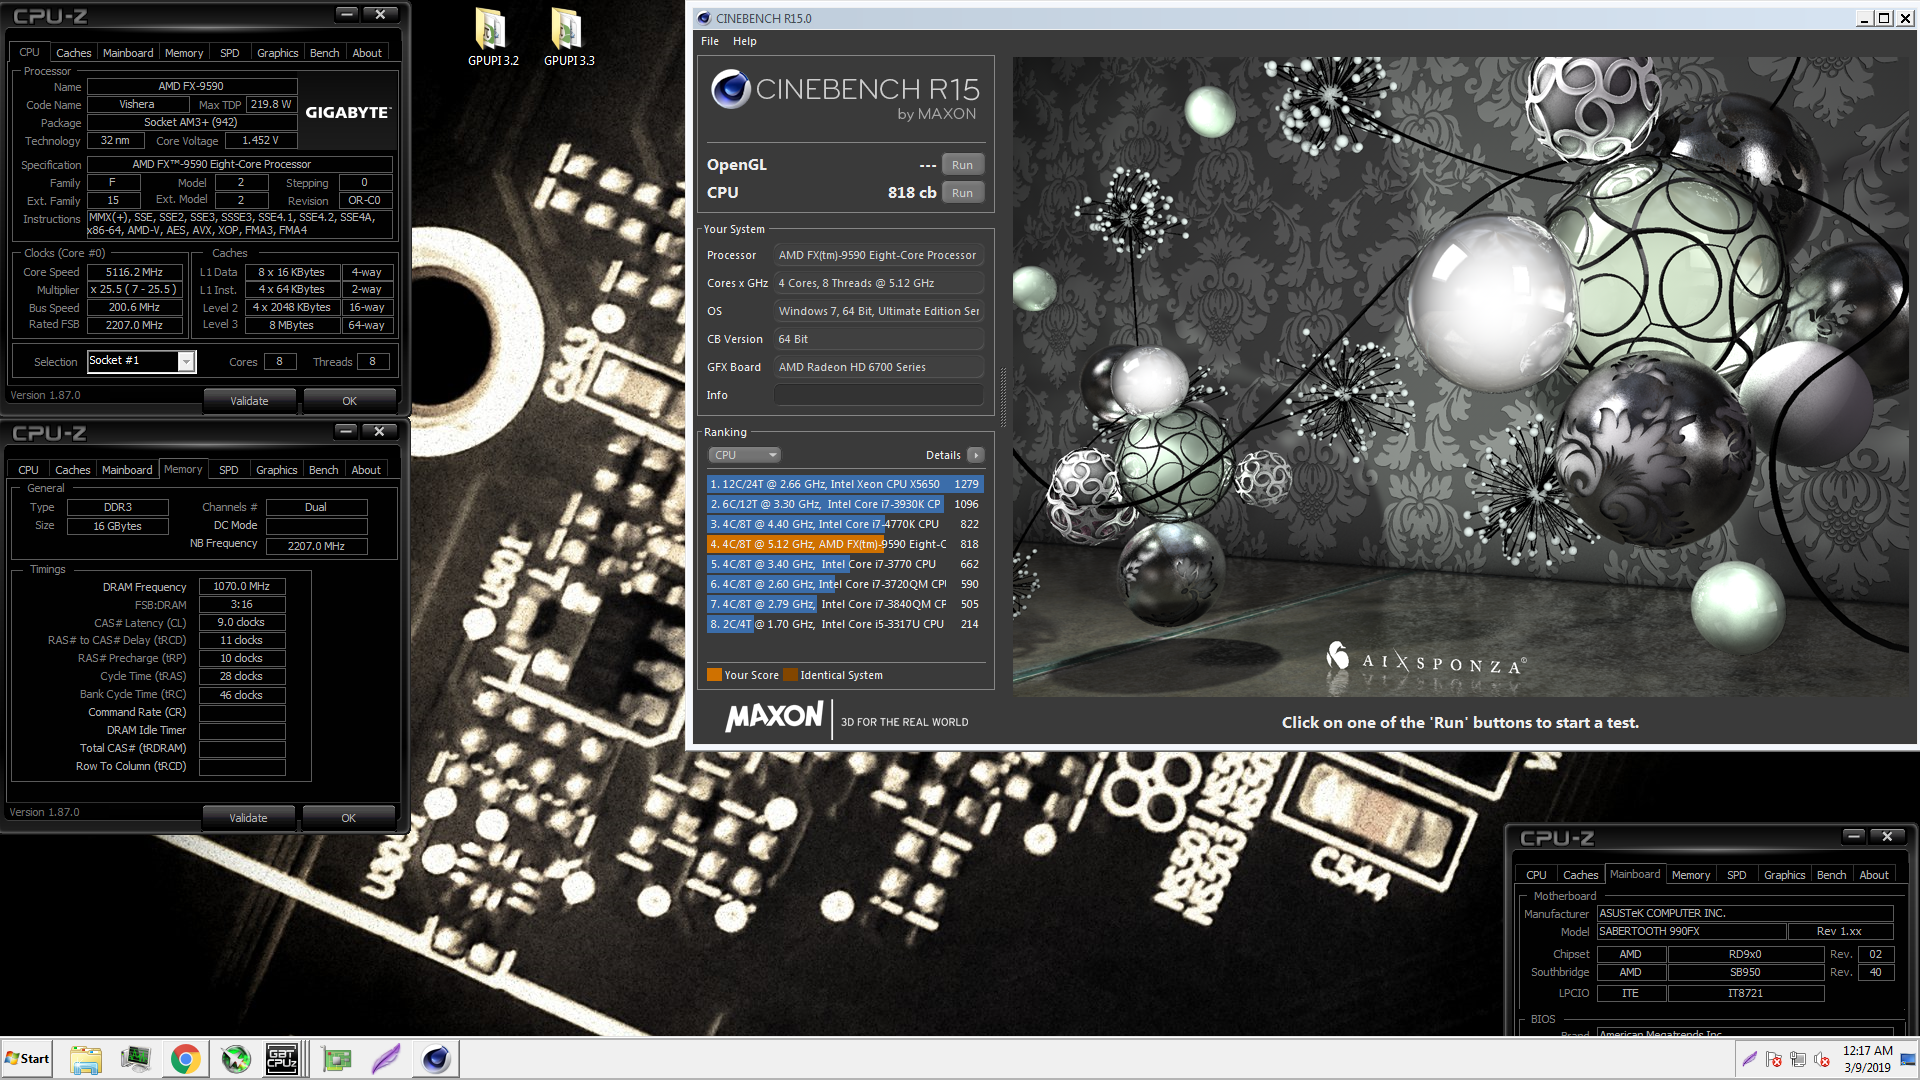Screen dimensions: 1920x1080
Task: Open the GPUPI 3.3 desktop folder
Action: click(x=568, y=36)
